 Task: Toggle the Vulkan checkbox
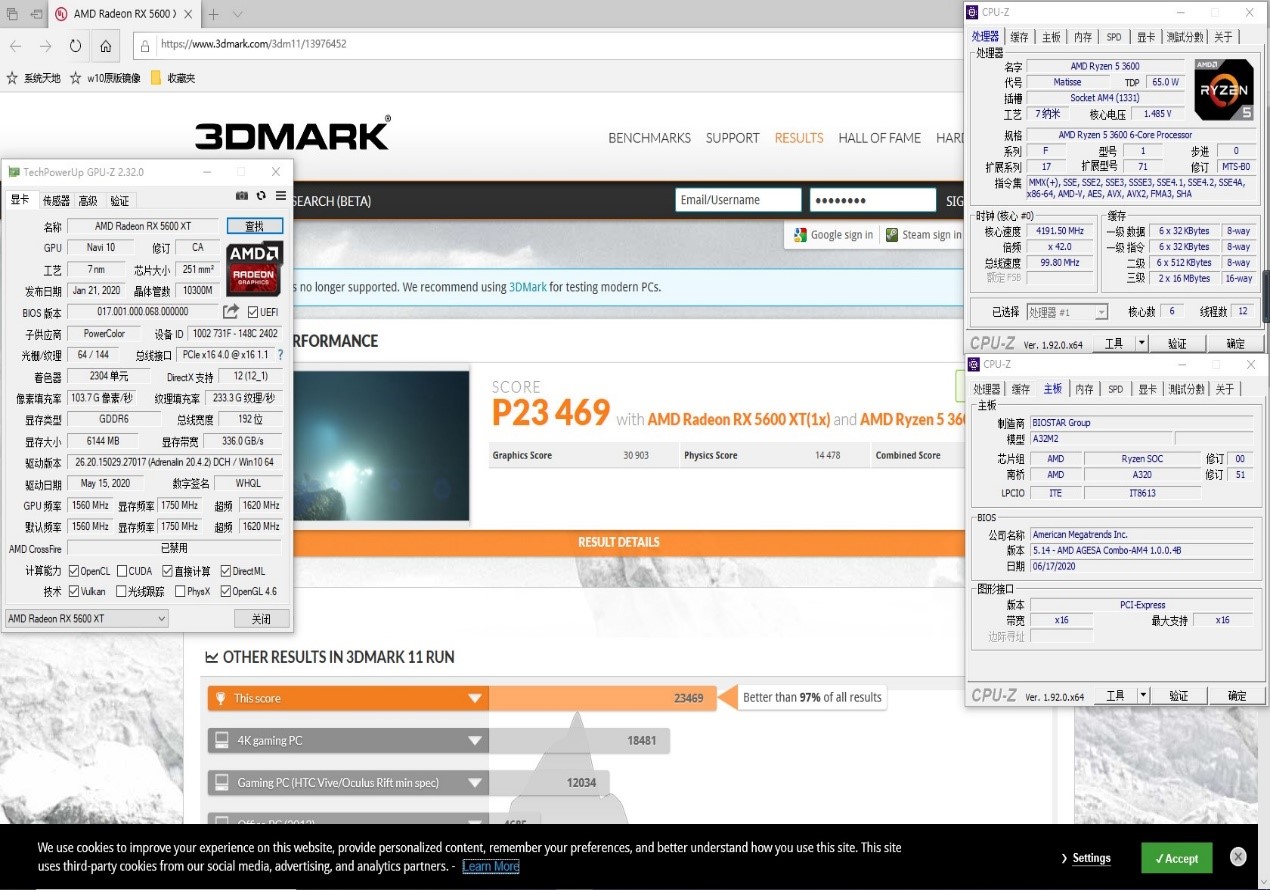pos(74,591)
